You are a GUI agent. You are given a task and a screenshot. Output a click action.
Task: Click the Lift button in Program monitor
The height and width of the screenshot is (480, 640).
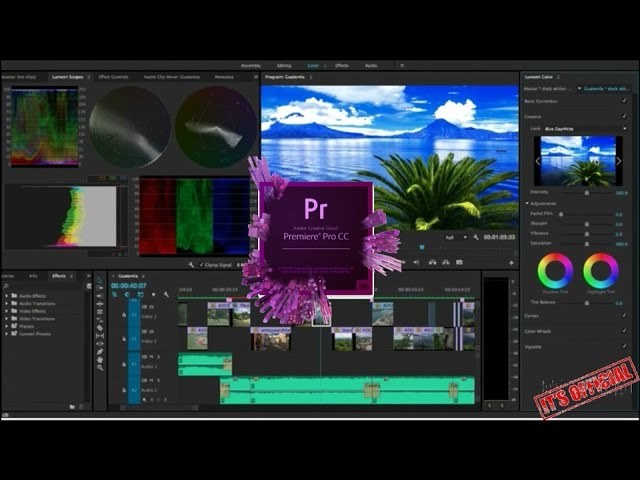(432, 262)
